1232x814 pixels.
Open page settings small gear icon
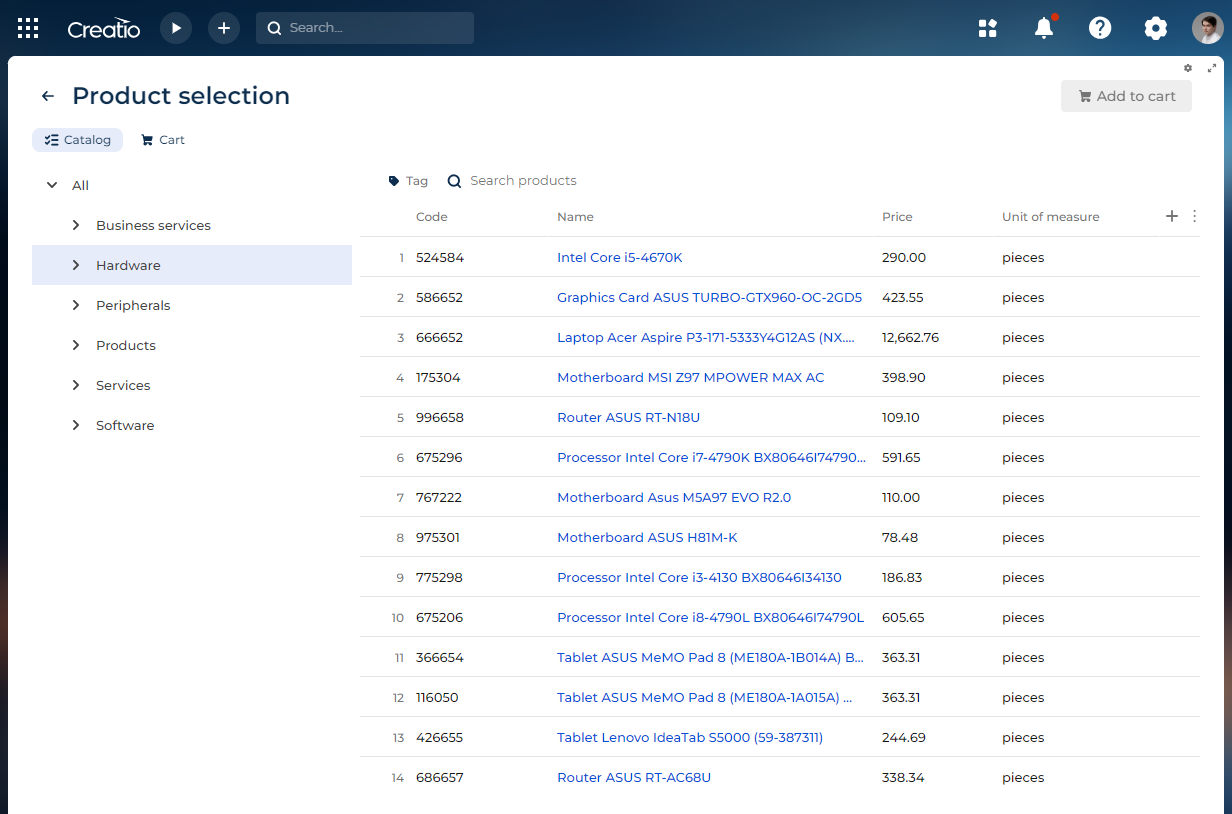pos(1188,68)
